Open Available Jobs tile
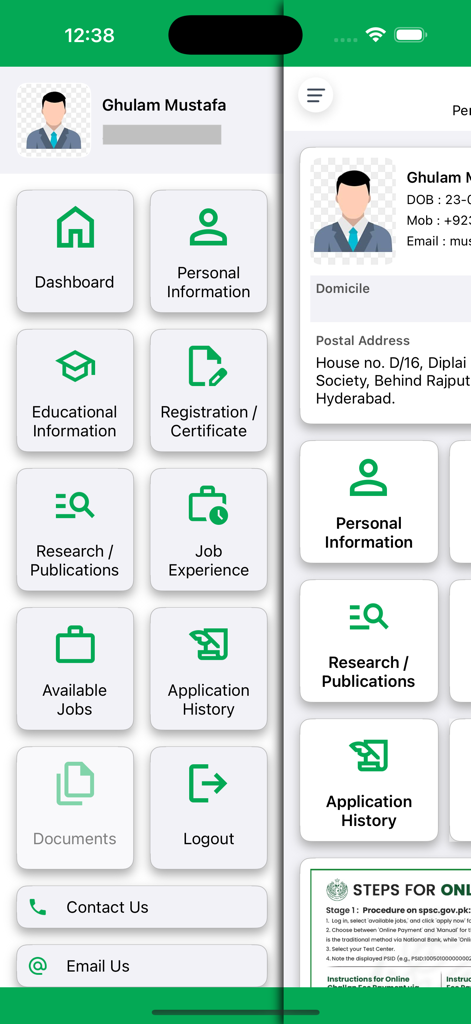This screenshot has width=471, height=1024. pyautogui.click(x=74, y=669)
